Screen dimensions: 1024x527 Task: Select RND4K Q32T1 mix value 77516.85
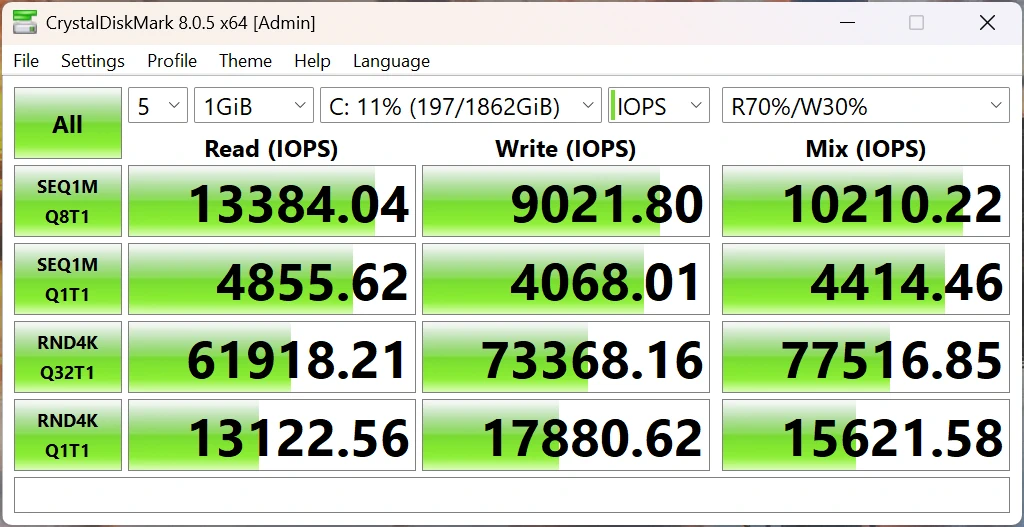click(x=866, y=357)
